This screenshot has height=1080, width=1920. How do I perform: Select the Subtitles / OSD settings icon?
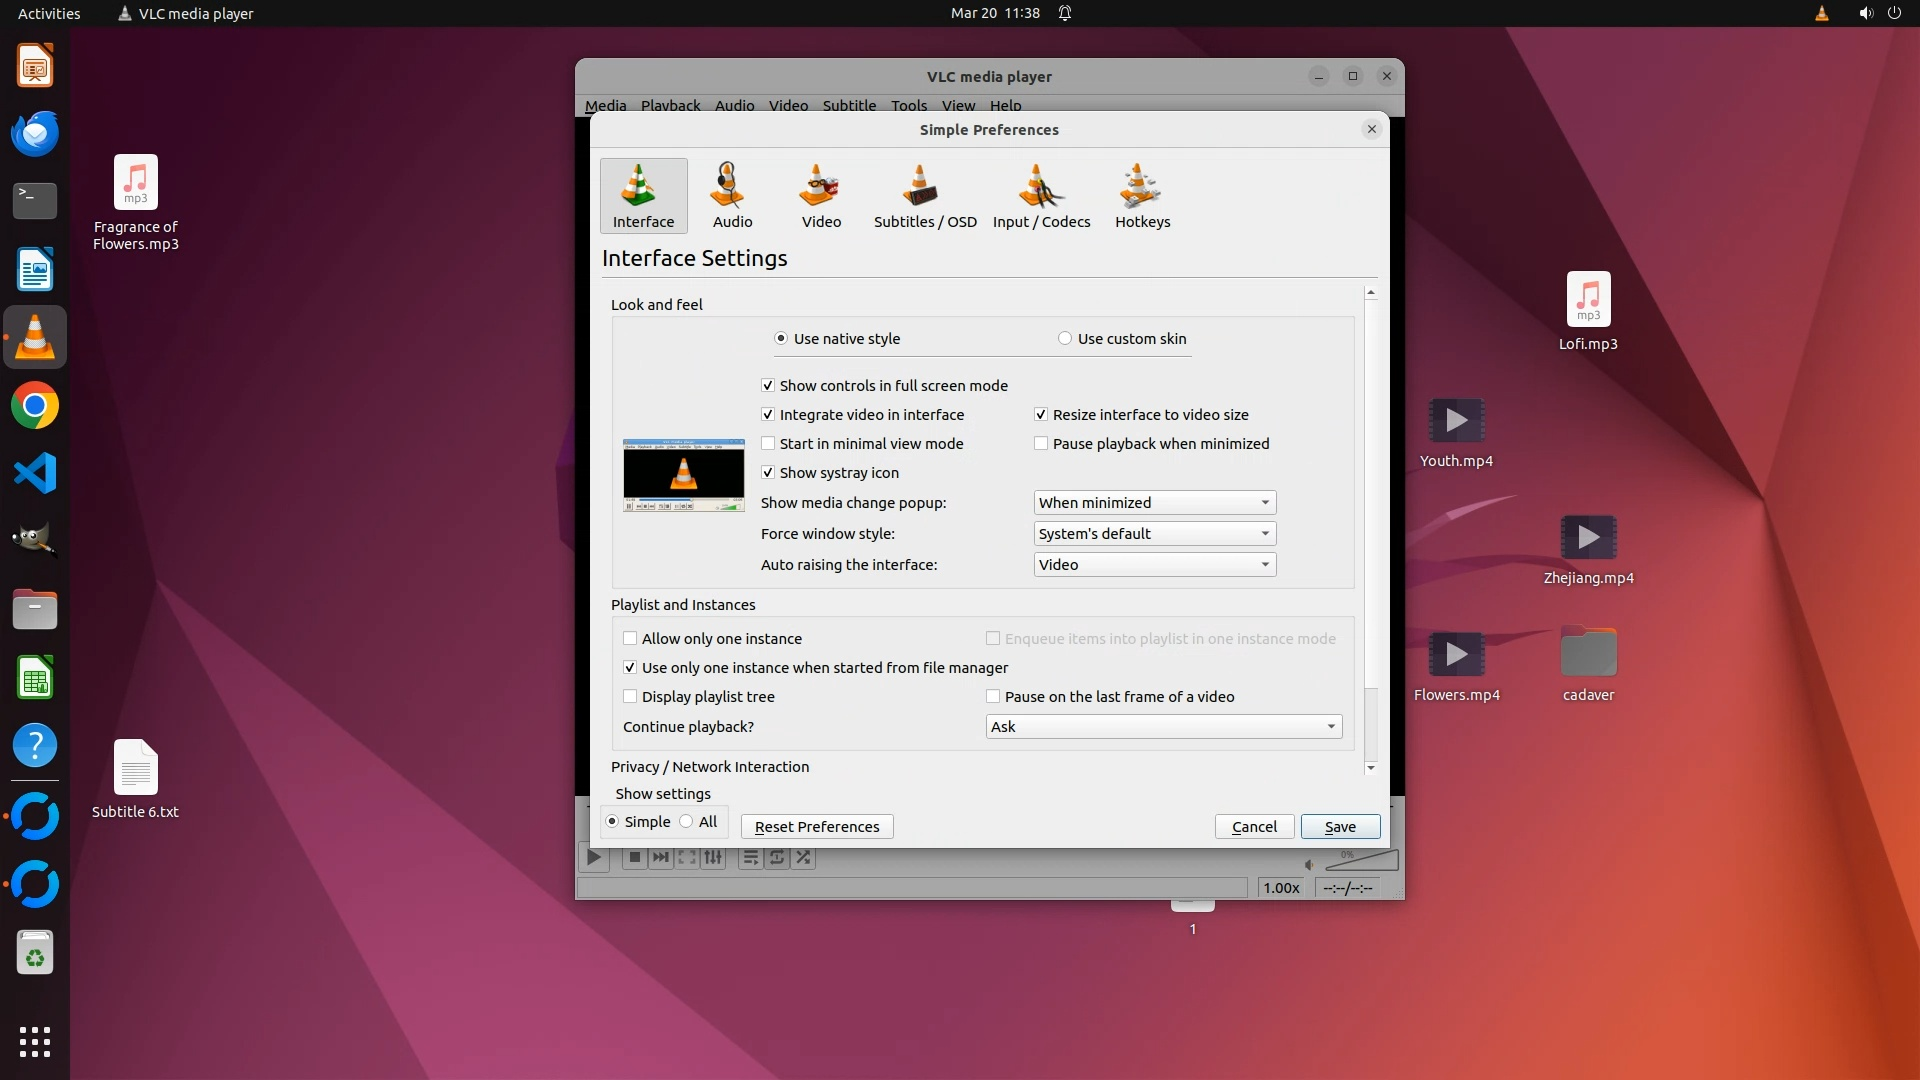(x=924, y=196)
